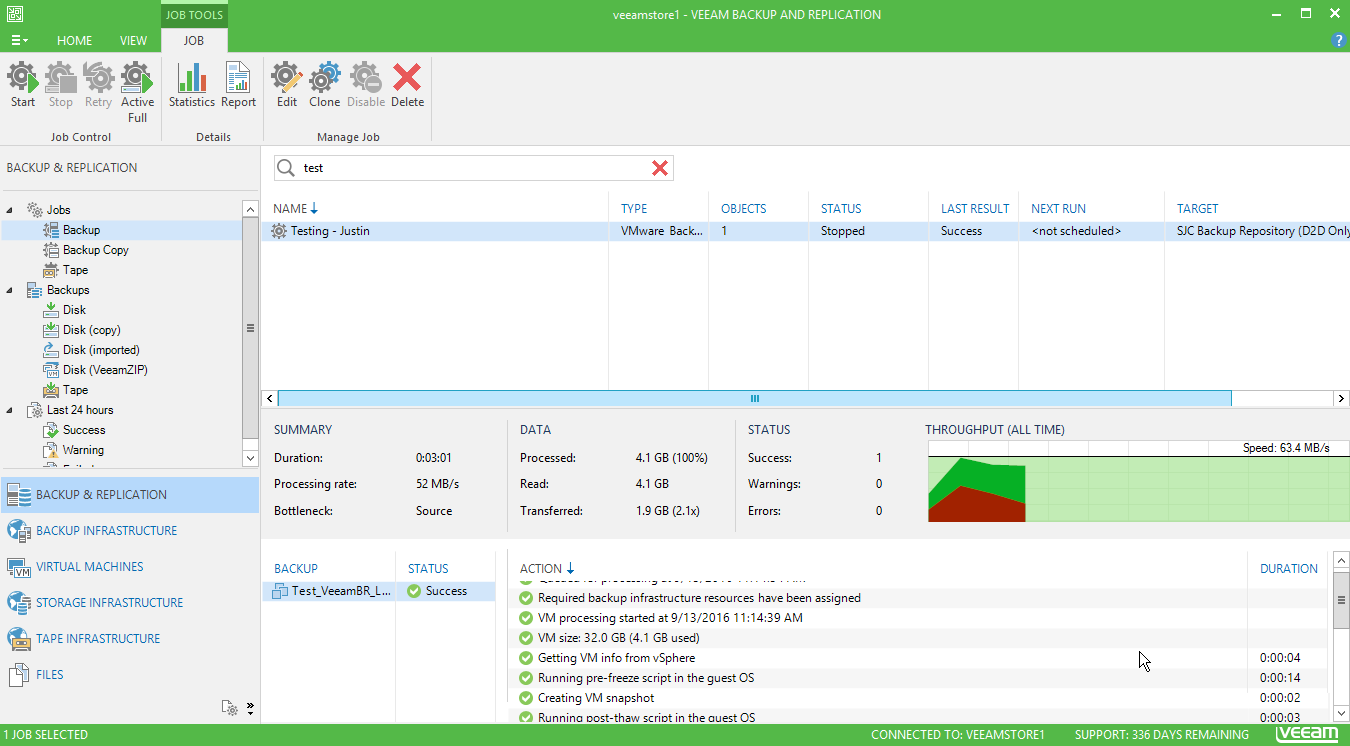Edit the Testing - Justin job

coord(286,85)
